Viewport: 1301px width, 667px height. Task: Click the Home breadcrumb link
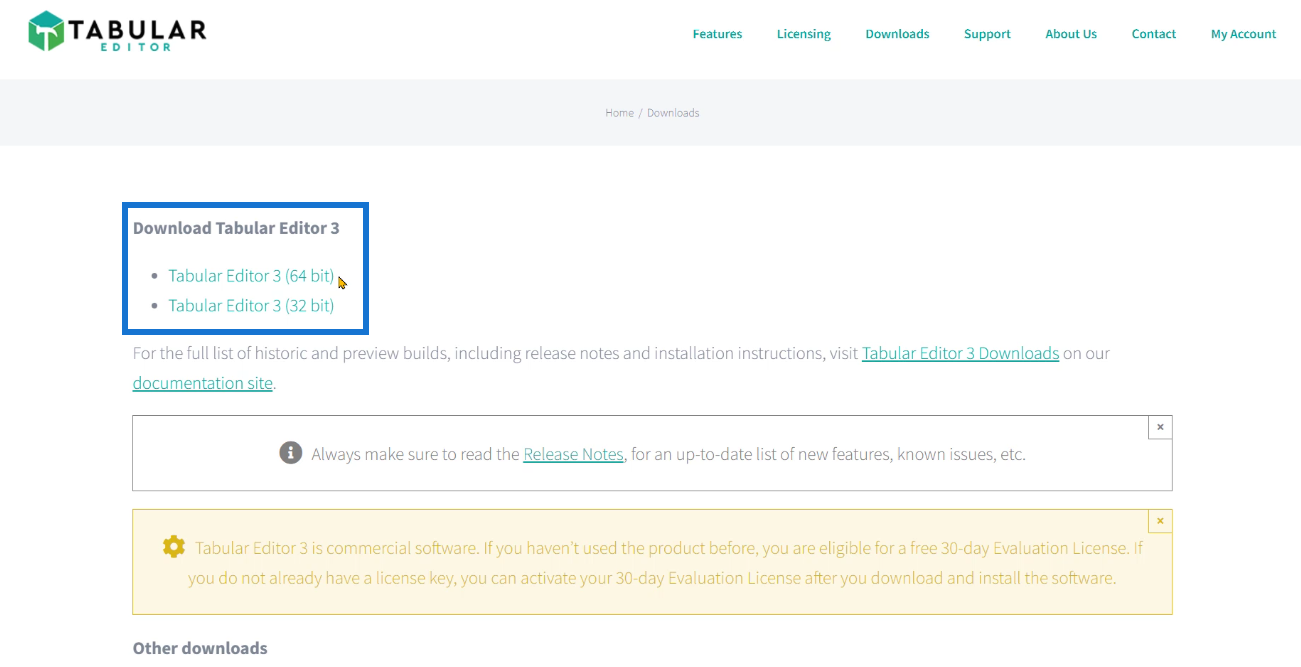pos(619,113)
